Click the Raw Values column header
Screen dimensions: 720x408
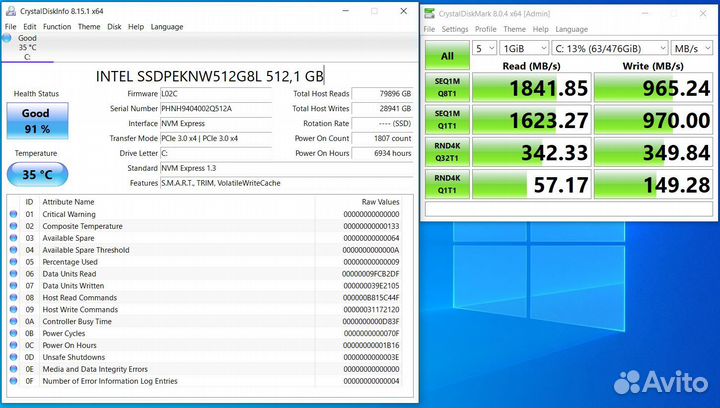(x=380, y=202)
